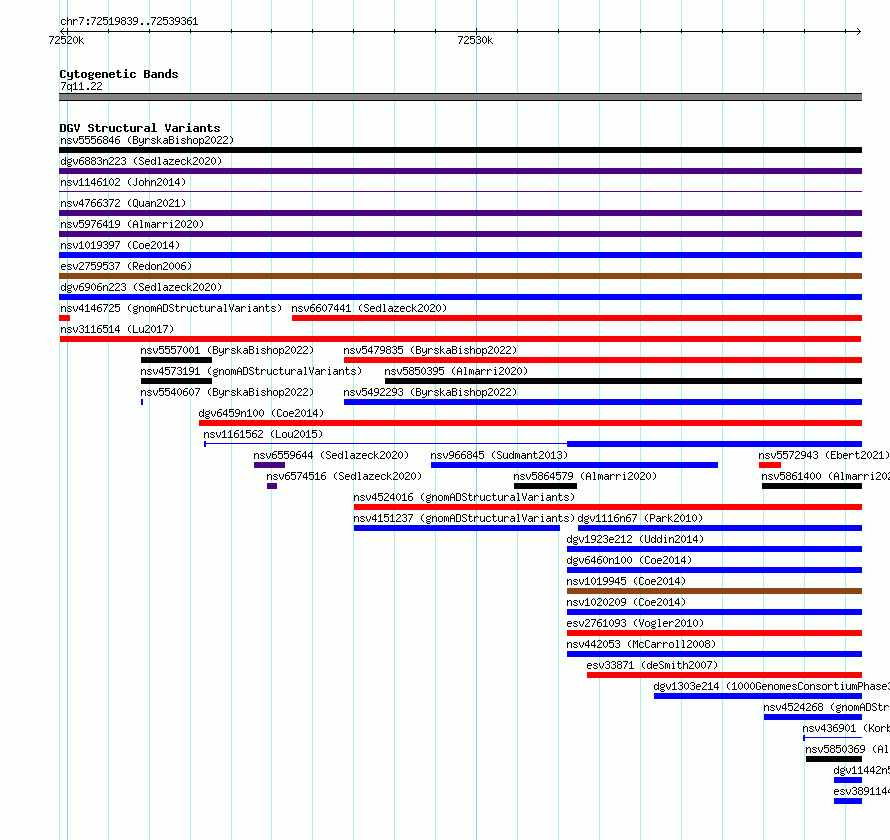Screen dimensions: 890x840
Task: Open the dgv6883n223 (Sedlazeck2020) variant label
Action: [141, 161]
